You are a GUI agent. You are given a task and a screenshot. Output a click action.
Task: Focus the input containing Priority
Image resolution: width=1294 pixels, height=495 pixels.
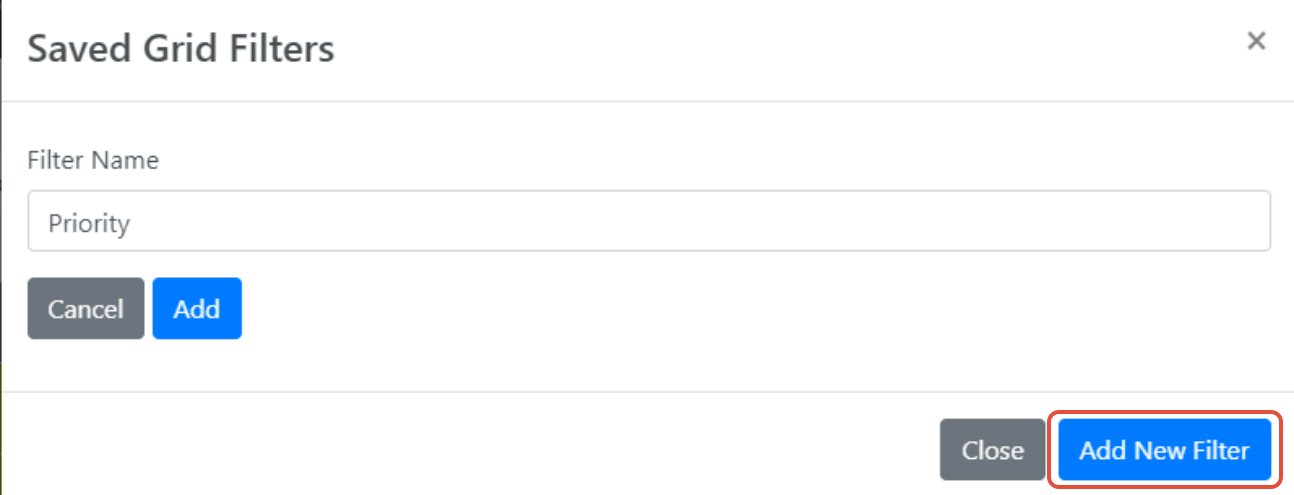click(x=648, y=222)
